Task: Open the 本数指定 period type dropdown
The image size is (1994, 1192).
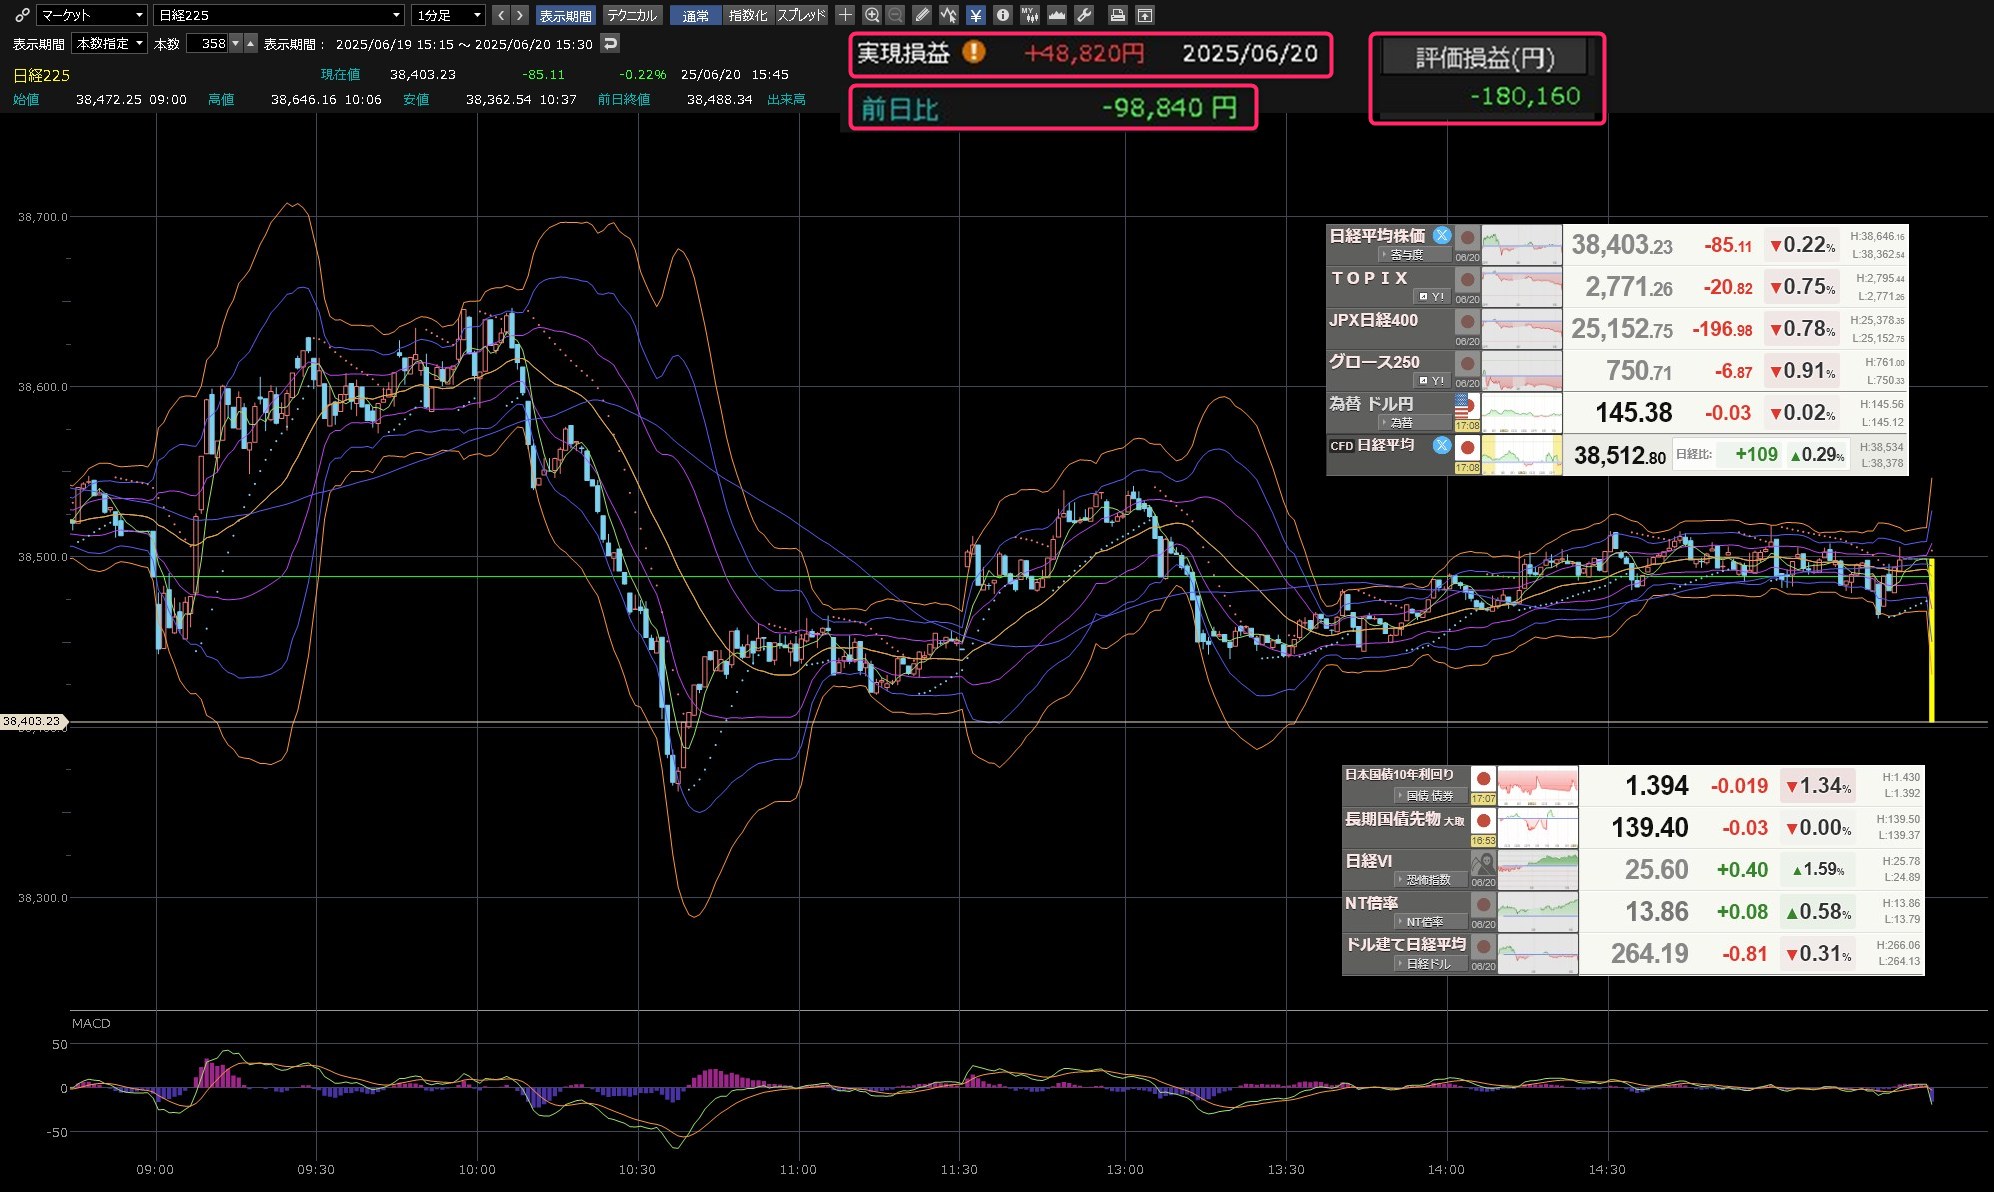Action: click(110, 44)
